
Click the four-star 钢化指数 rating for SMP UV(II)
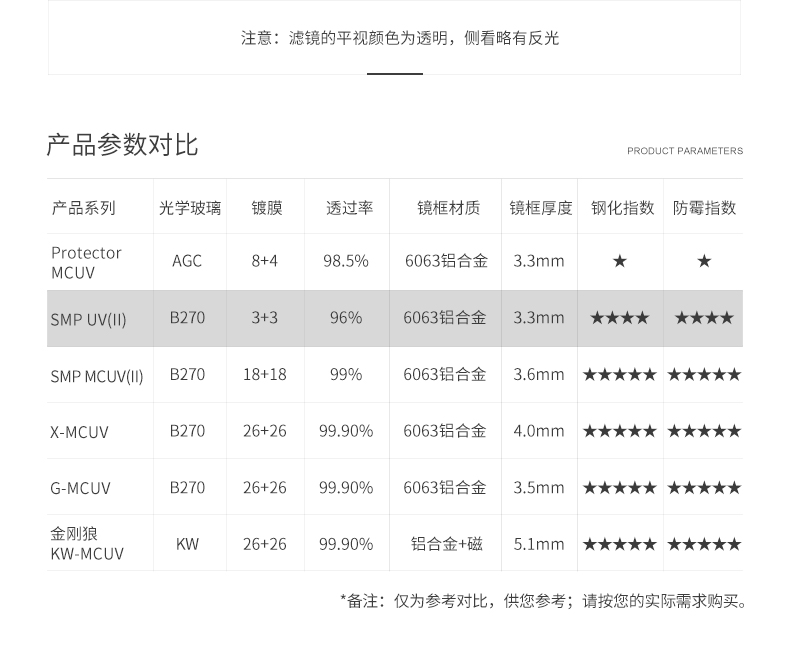[x=620, y=318]
